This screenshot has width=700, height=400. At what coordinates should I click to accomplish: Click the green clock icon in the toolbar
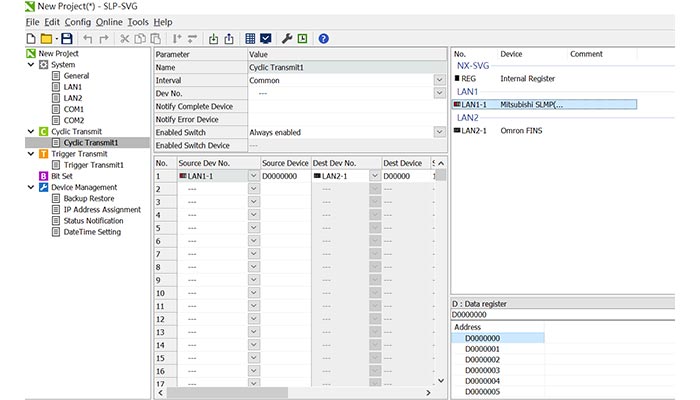click(301, 39)
